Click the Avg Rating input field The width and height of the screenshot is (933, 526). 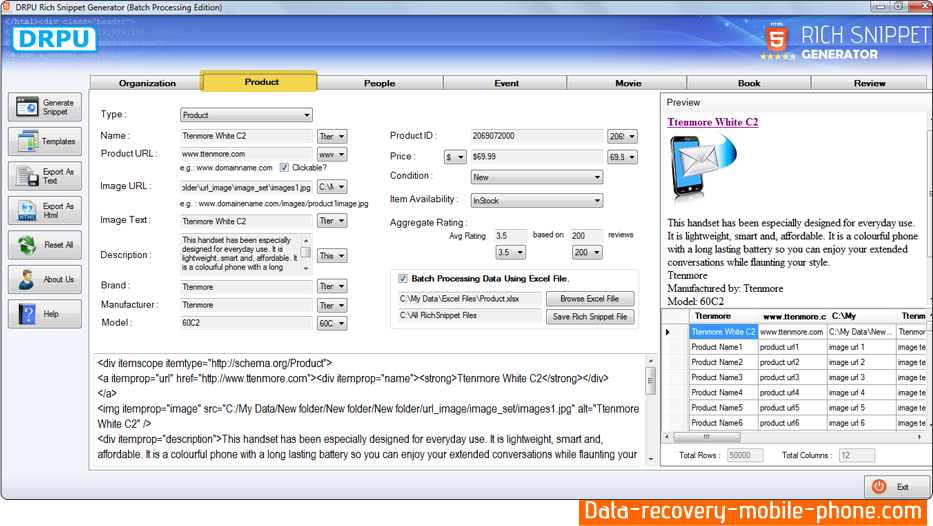point(511,236)
